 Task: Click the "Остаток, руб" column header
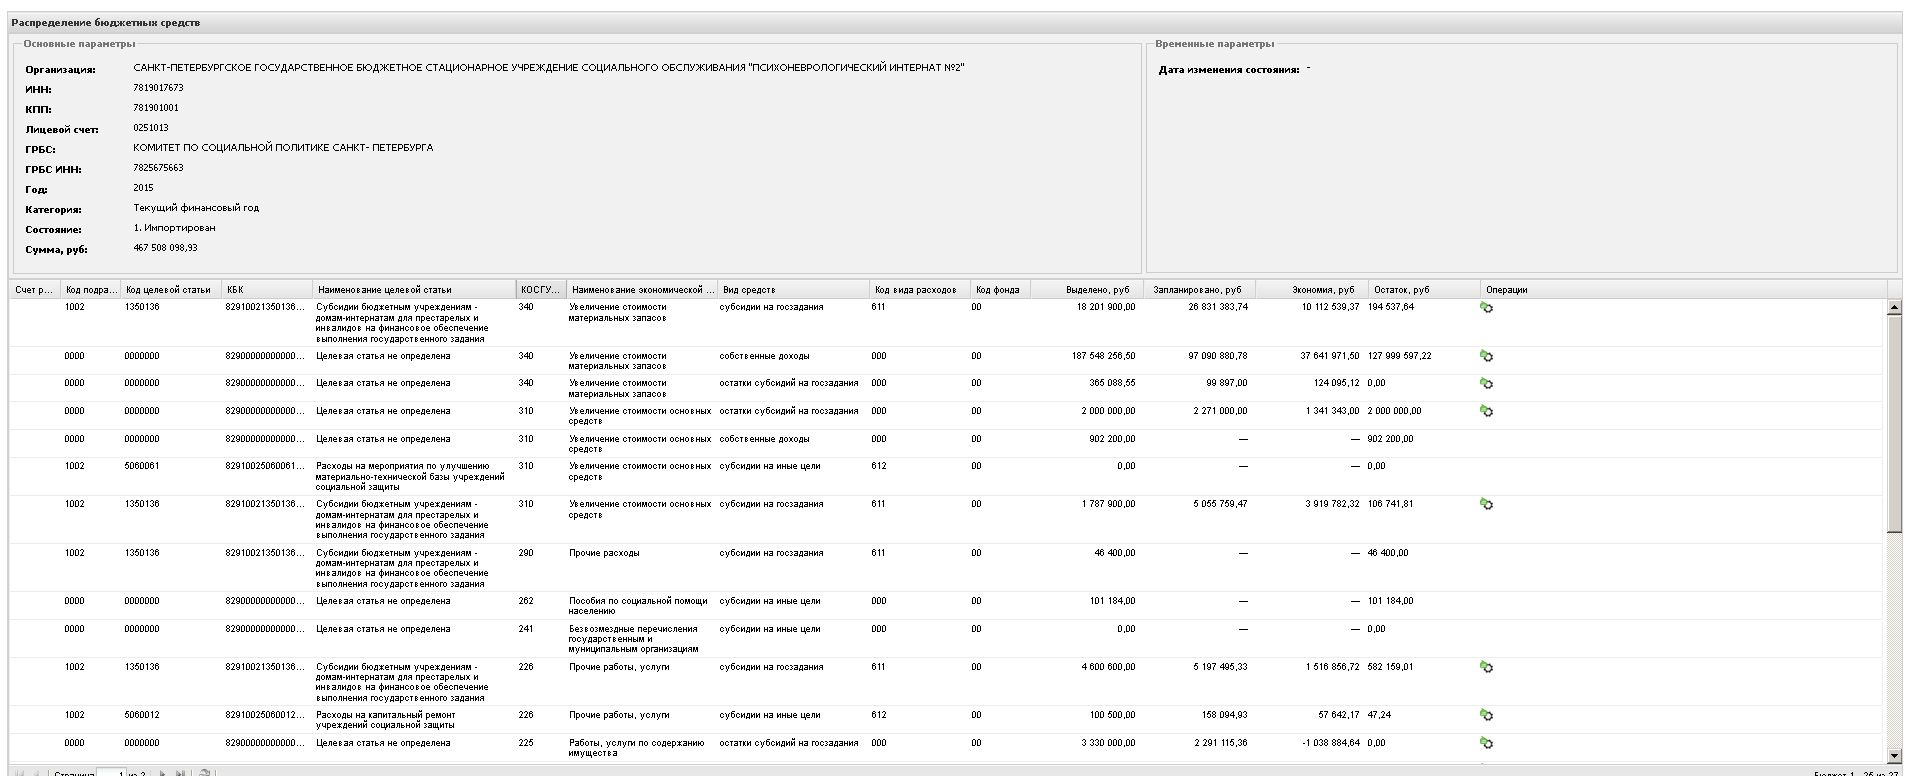pyautogui.click(x=1424, y=290)
